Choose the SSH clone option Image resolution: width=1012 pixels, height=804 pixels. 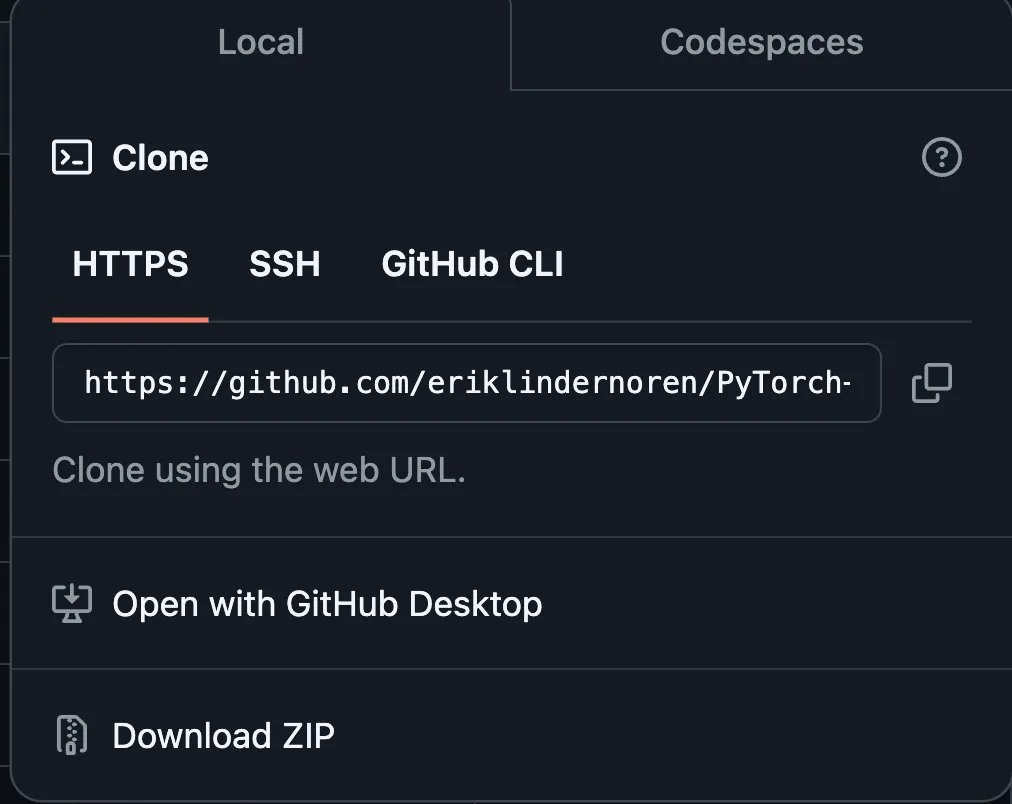[x=285, y=264]
